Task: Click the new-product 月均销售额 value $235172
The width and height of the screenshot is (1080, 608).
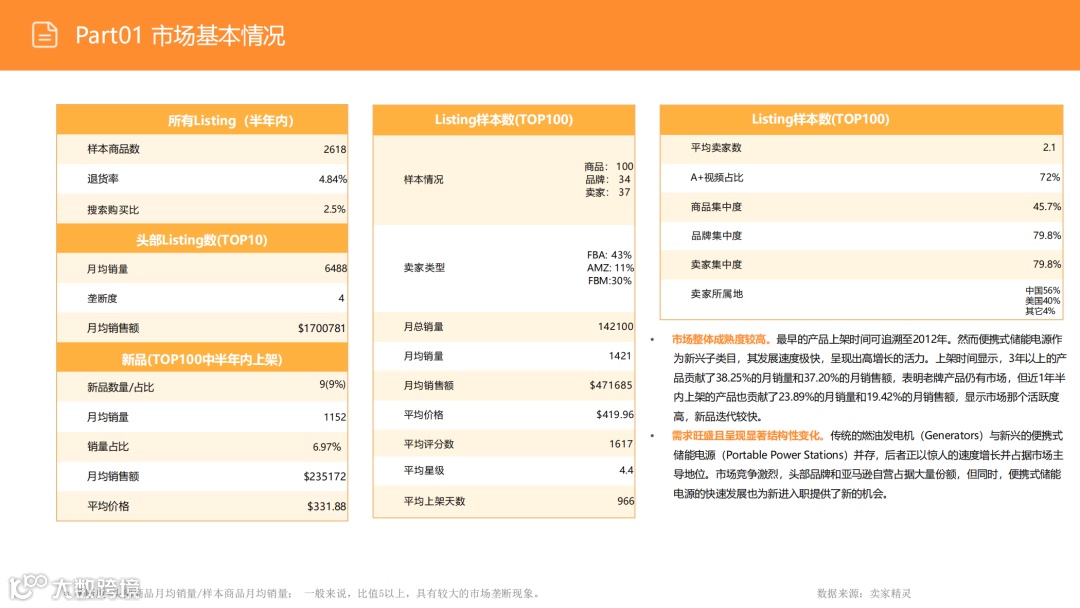Action: pyautogui.click(x=325, y=476)
